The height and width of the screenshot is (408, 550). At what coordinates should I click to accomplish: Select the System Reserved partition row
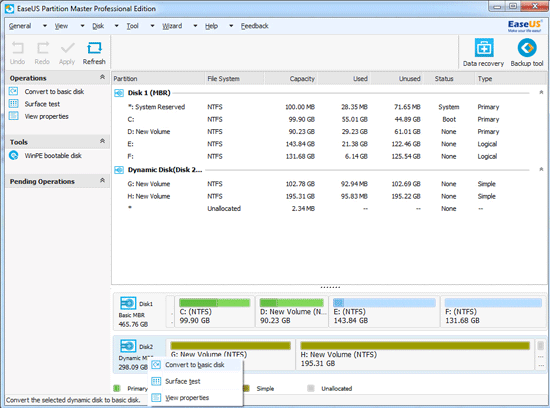[x=329, y=107]
